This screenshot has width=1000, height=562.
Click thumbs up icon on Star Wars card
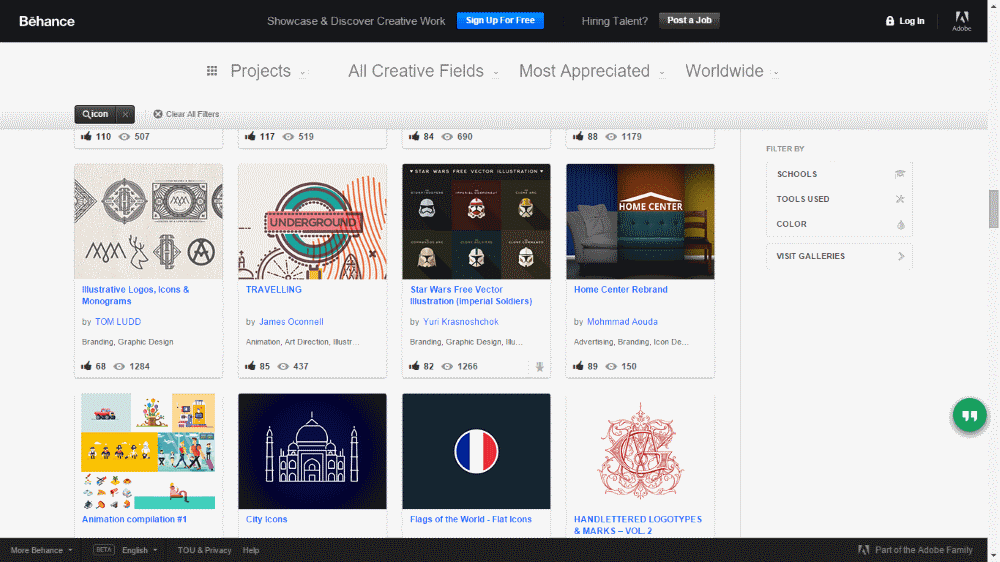pos(414,366)
